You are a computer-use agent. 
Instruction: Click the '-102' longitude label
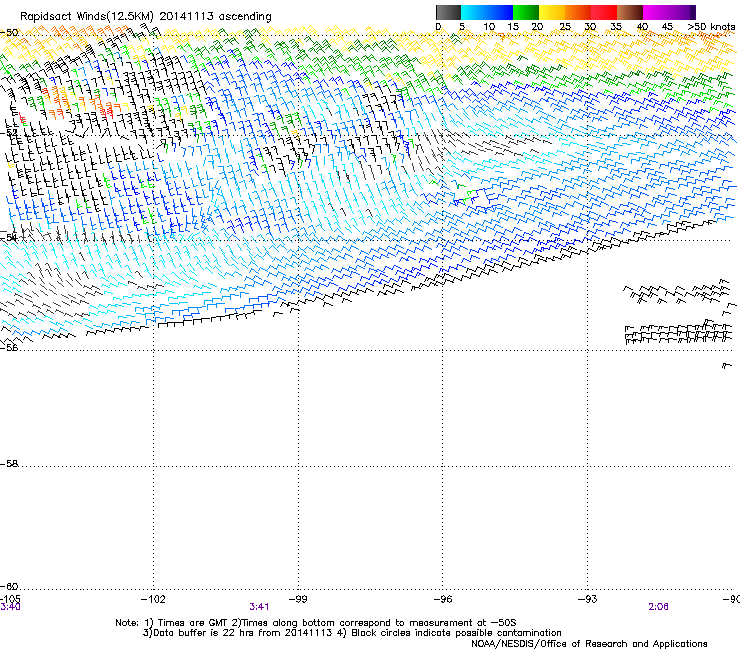click(x=154, y=599)
